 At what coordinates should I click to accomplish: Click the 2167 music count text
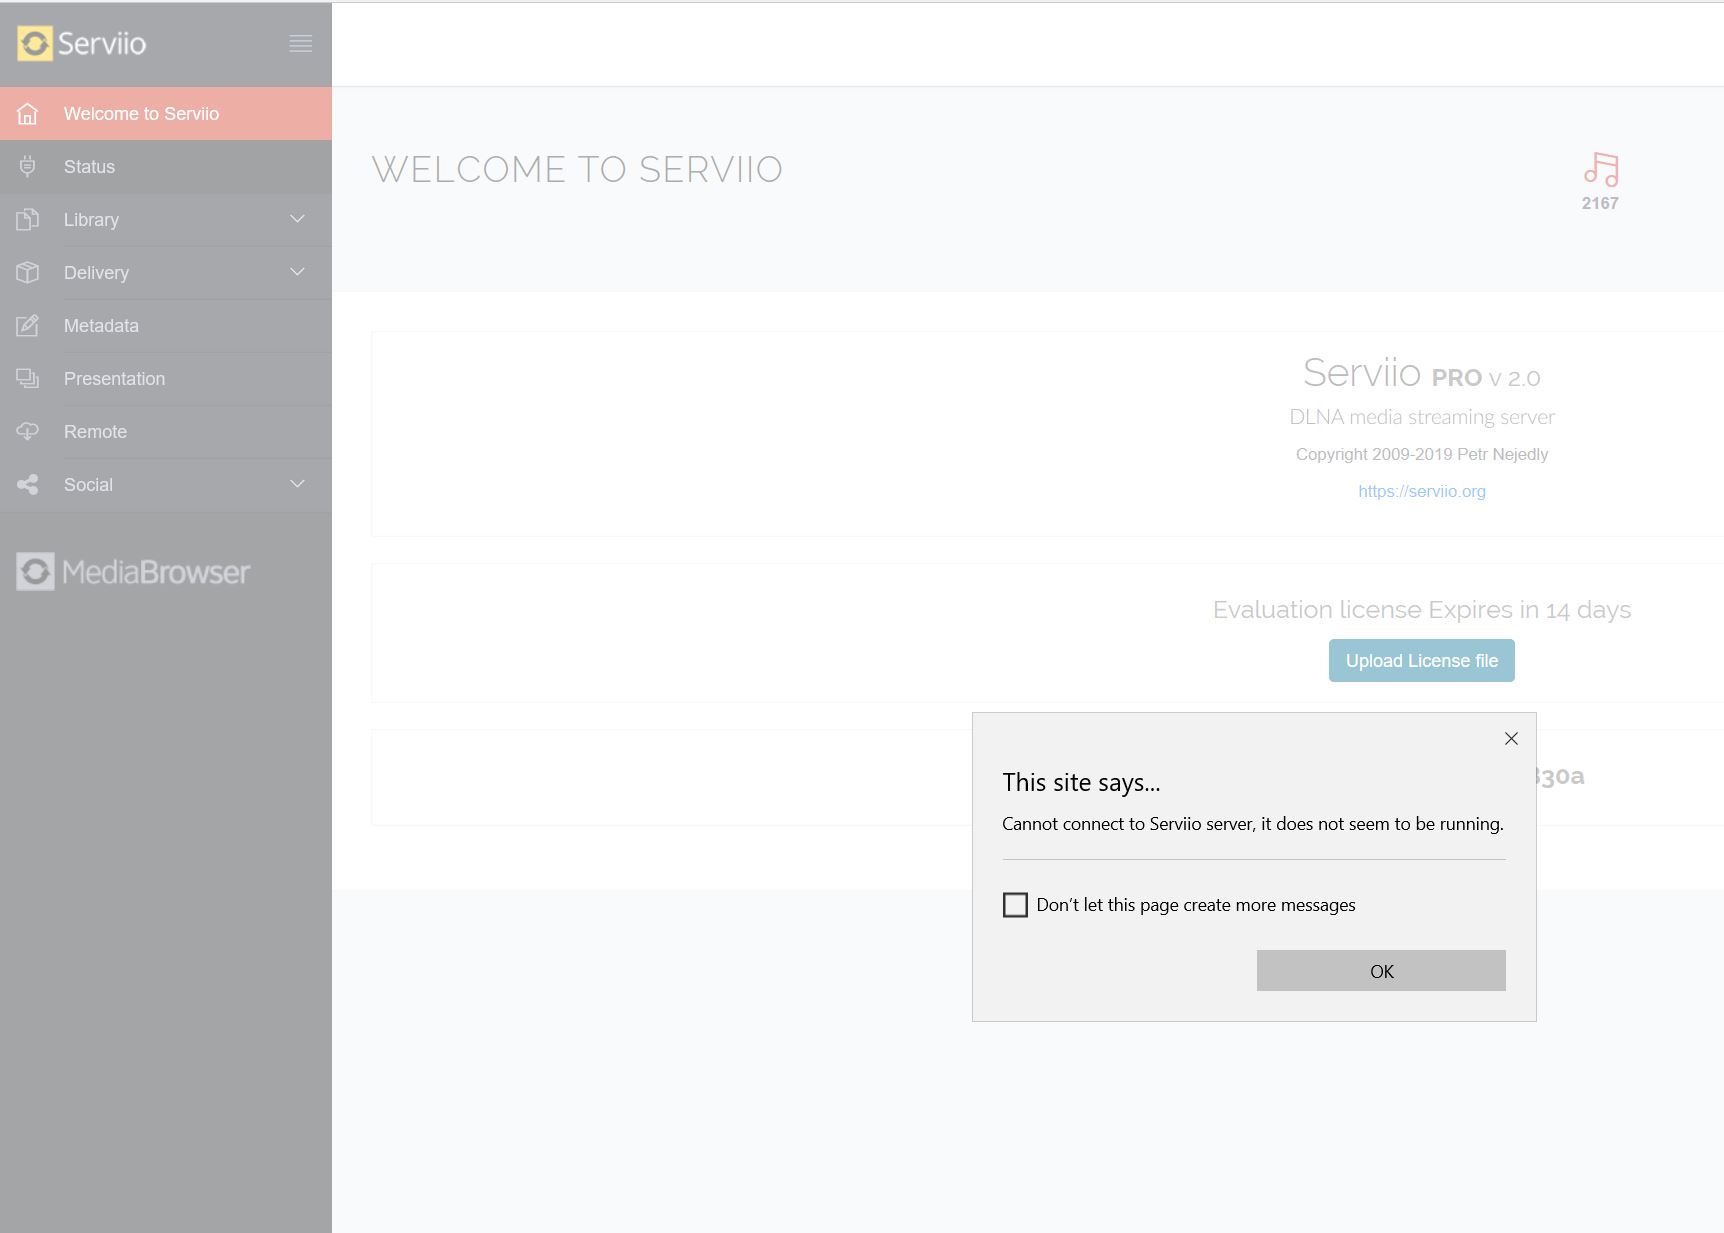point(1600,203)
